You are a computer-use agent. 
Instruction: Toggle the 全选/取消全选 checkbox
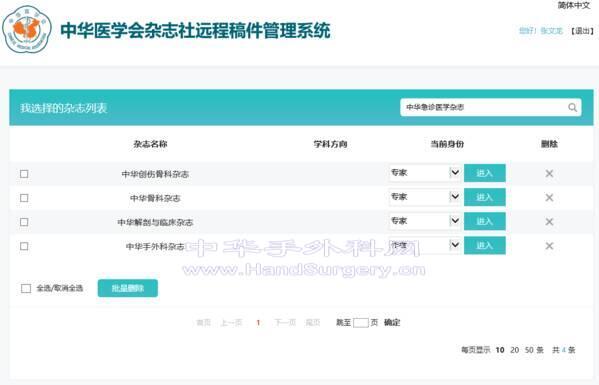26,288
